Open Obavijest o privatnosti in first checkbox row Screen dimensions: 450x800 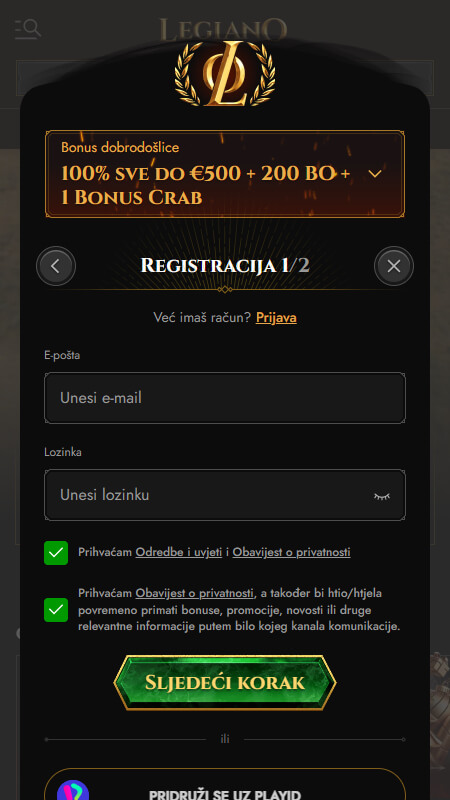(291, 552)
